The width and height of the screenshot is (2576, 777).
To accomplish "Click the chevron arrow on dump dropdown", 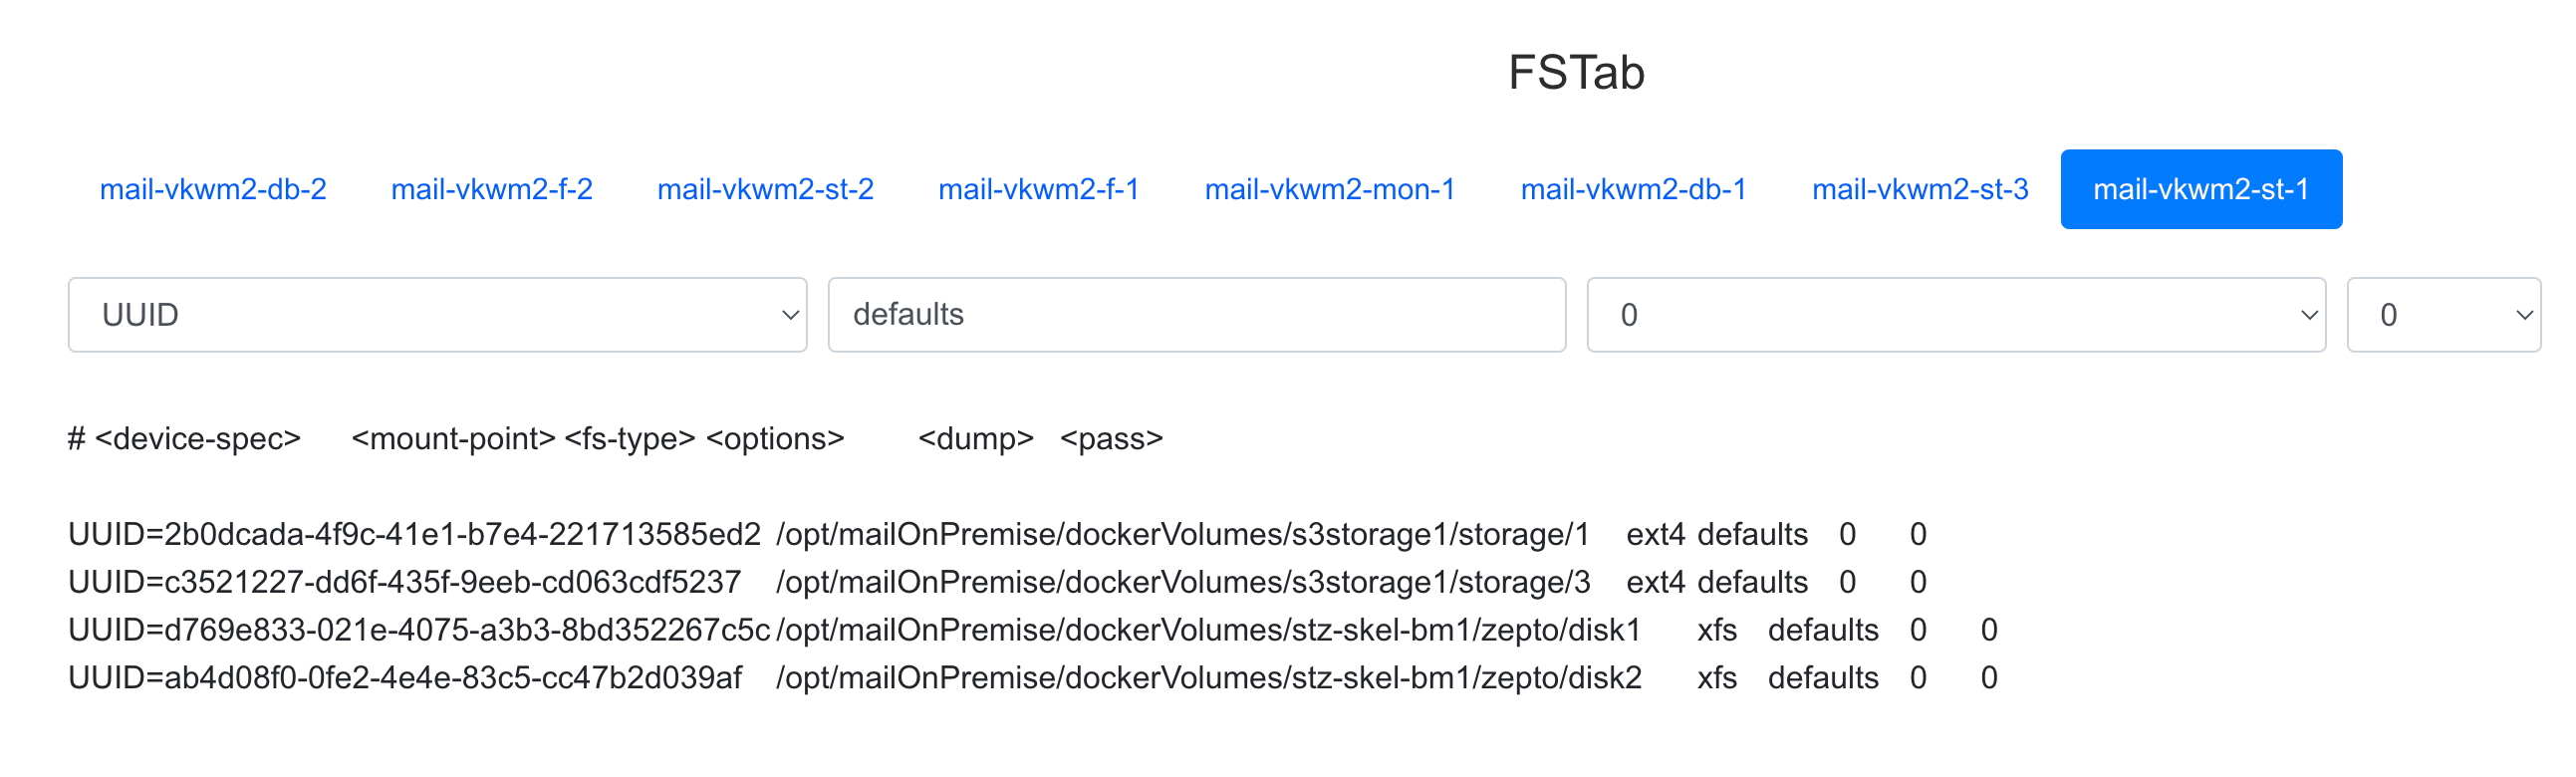I will coord(2309,315).
